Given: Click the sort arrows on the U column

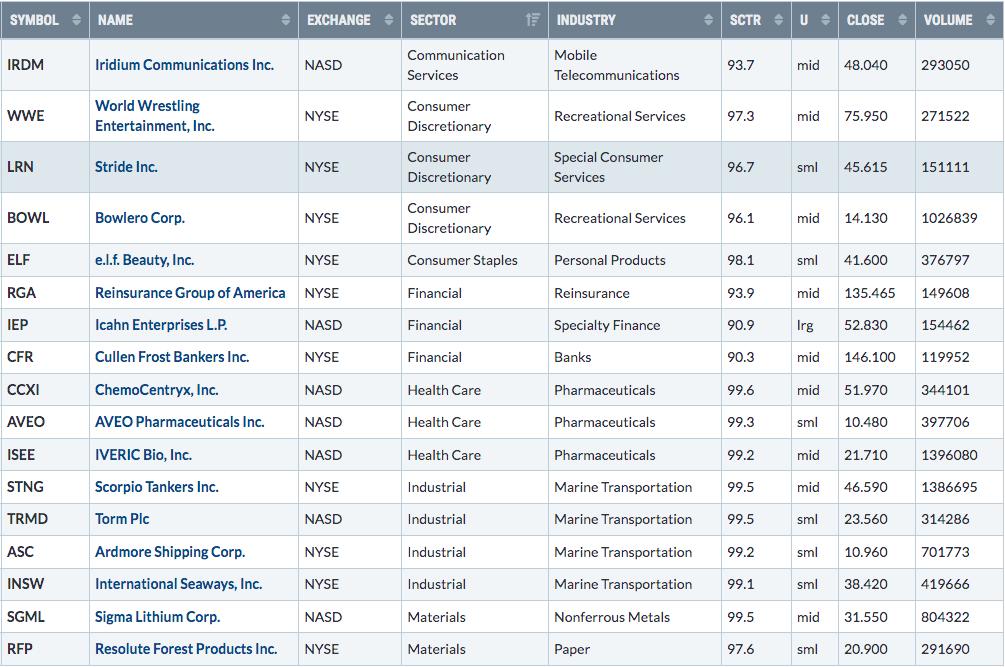Looking at the screenshot, I should coord(826,20).
